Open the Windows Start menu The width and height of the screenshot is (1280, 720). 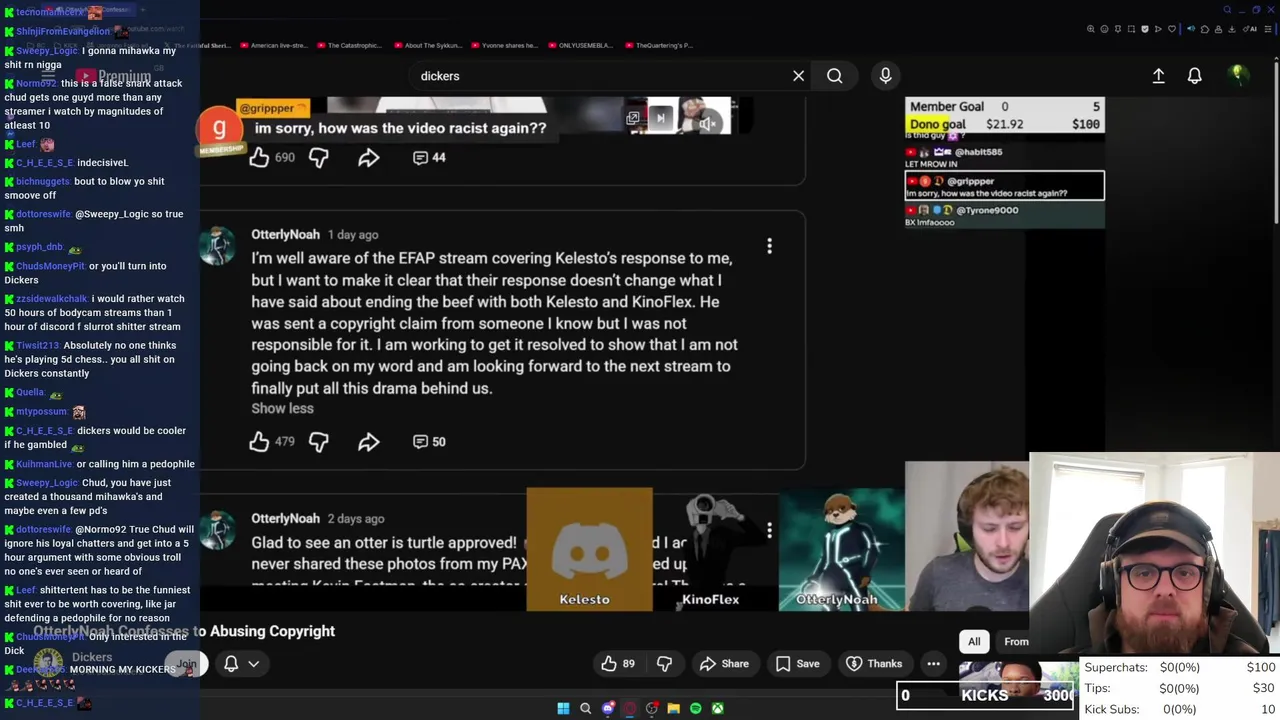coord(563,708)
